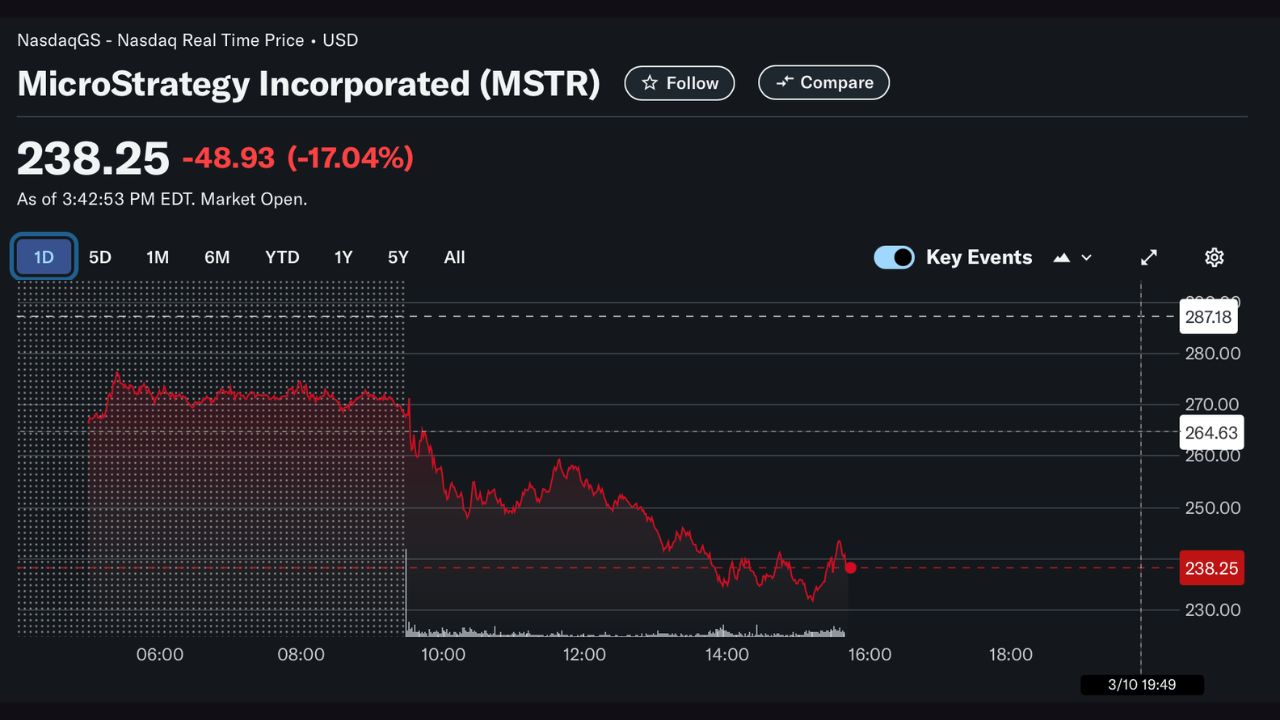Click the 14:00 time axis label
Image resolution: width=1280 pixels, height=720 pixels.
tap(727, 654)
